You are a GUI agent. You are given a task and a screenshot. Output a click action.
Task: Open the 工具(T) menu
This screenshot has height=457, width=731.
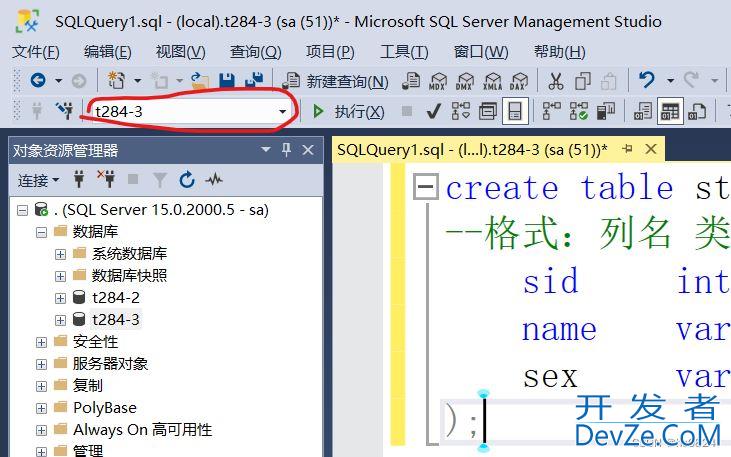click(x=404, y=51)
